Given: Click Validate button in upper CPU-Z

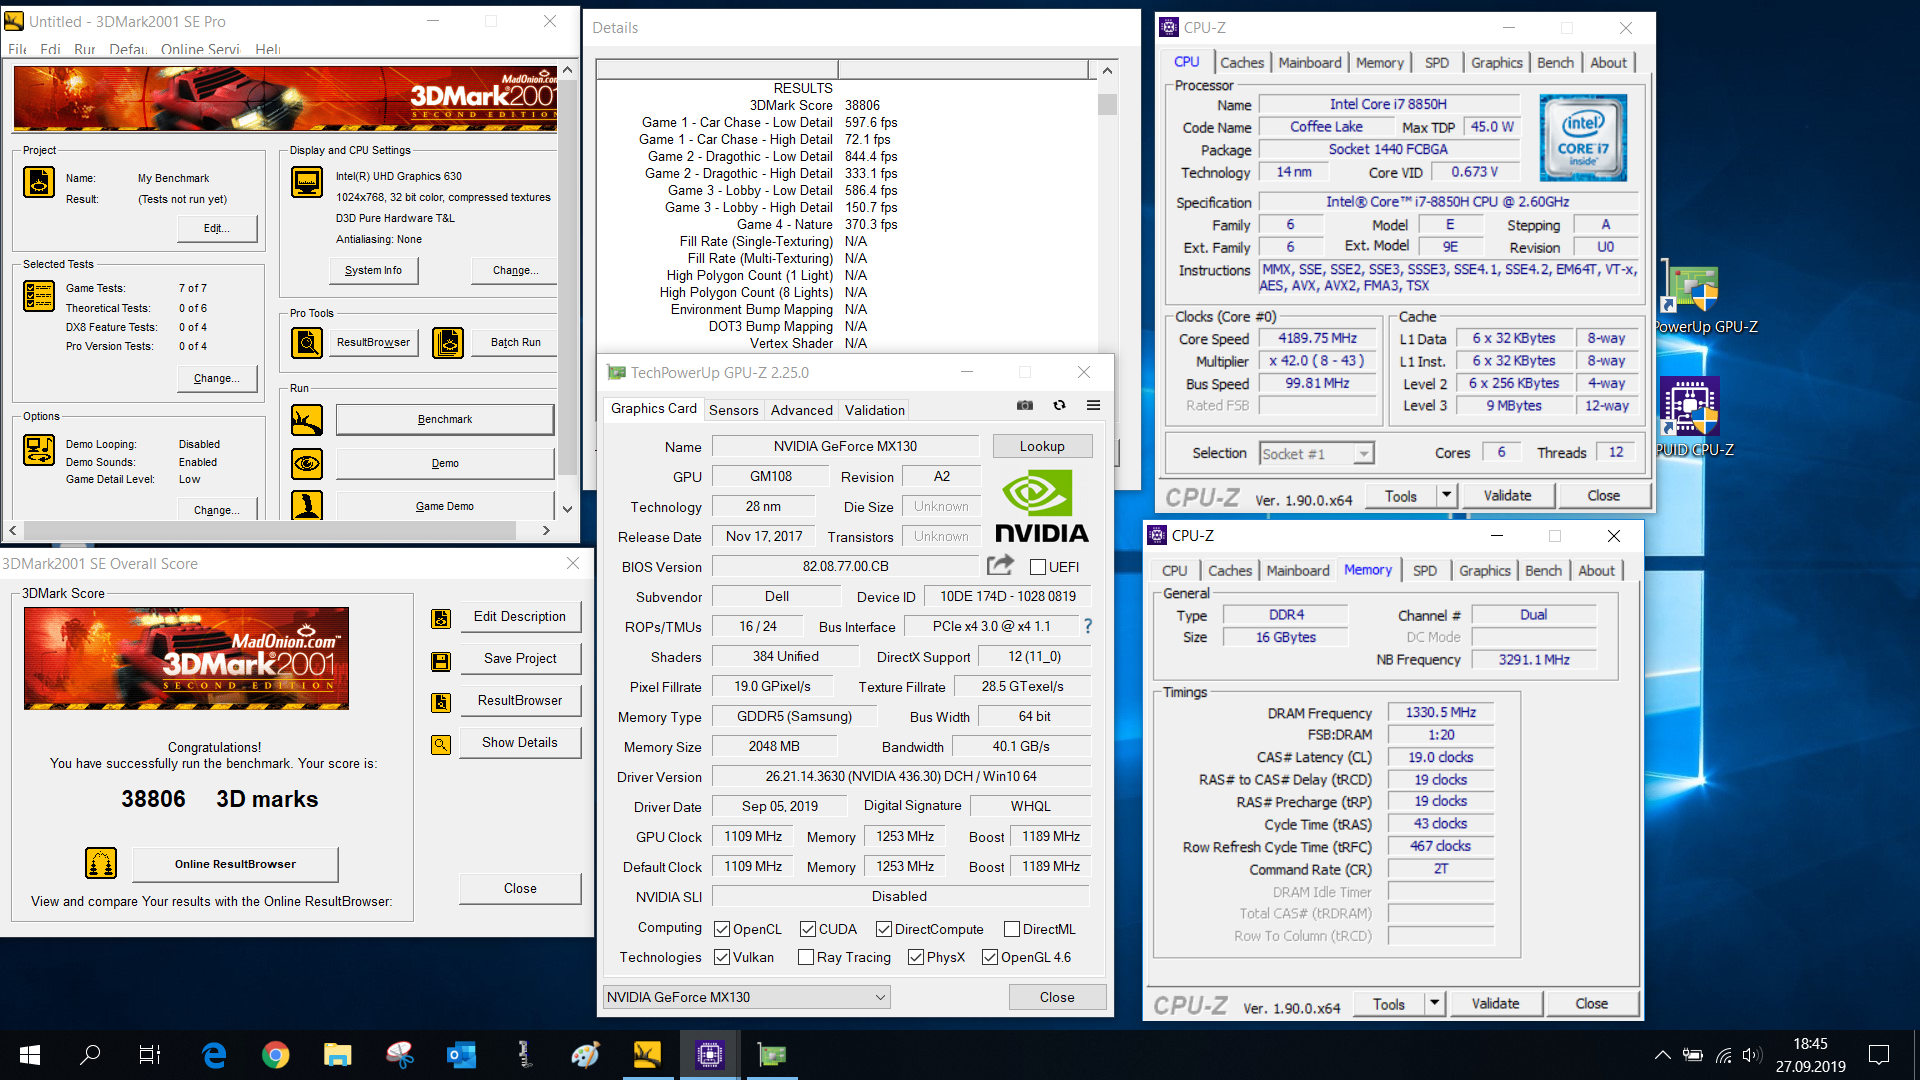Looking at the screenshot, I should (x=1508, y=495).
